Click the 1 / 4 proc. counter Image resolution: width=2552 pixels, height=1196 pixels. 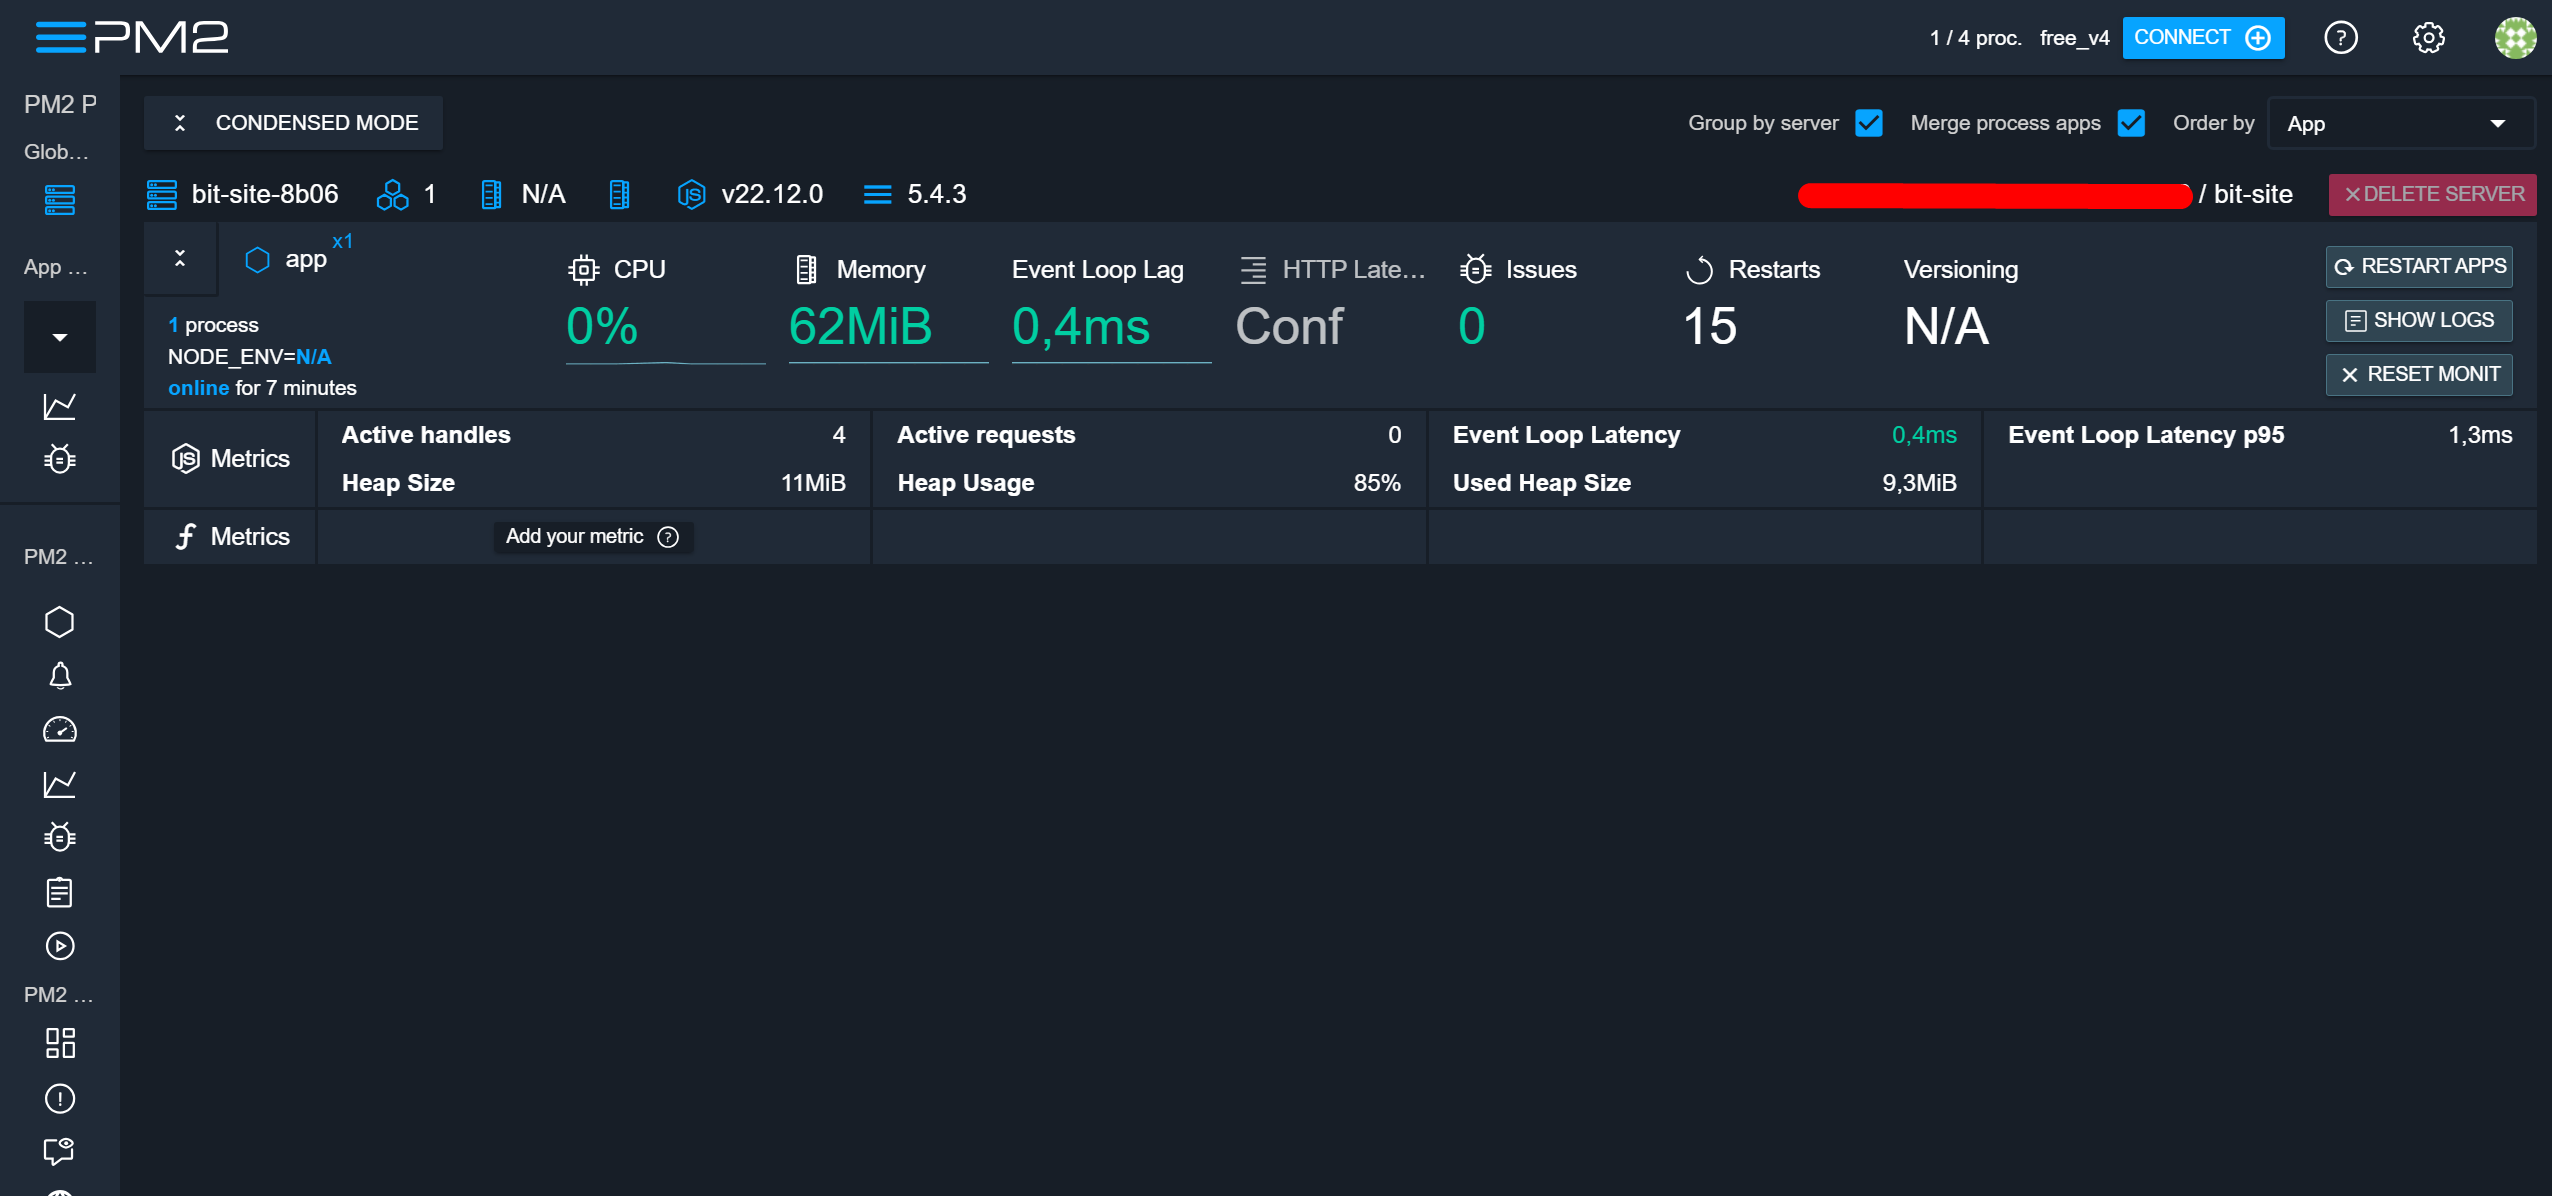click(x=1975, y=38)
